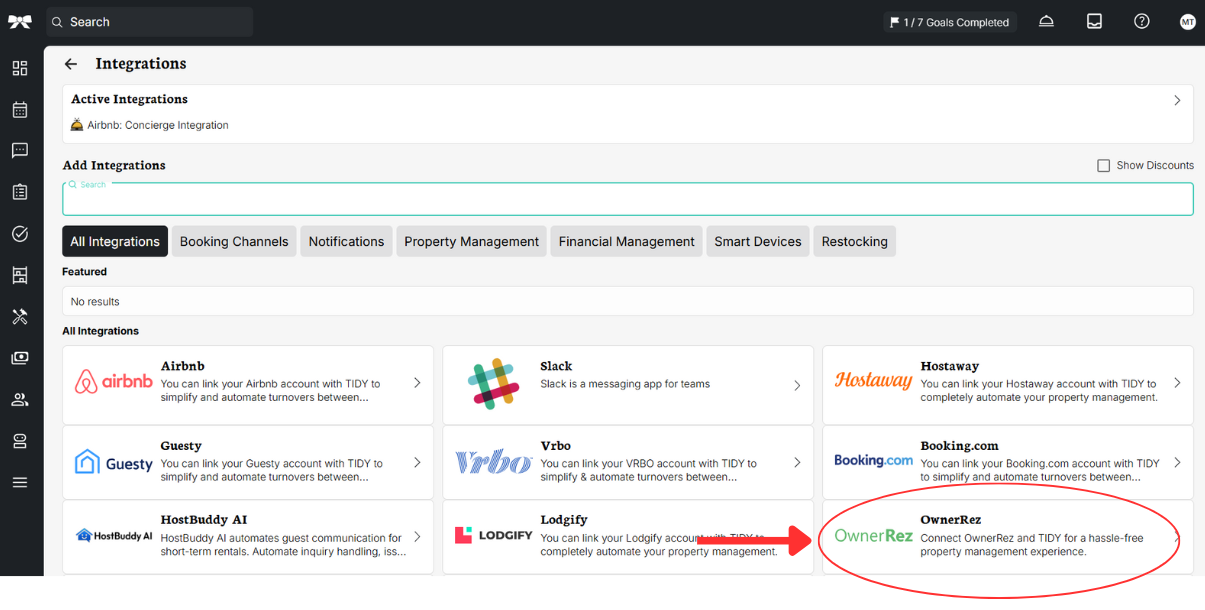Open the people team icon in sidebar
Image resolution: width=1205 pixels, height=610 pixels.
pos(20,400)
